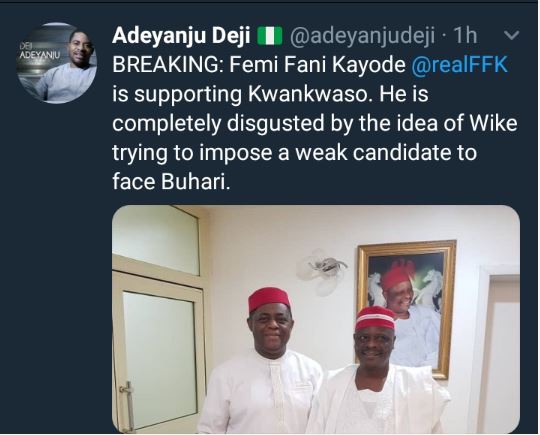The image size is (540, 435).
Task: Click the gold-framed portrait on the wall
Action: click(405, 308)
